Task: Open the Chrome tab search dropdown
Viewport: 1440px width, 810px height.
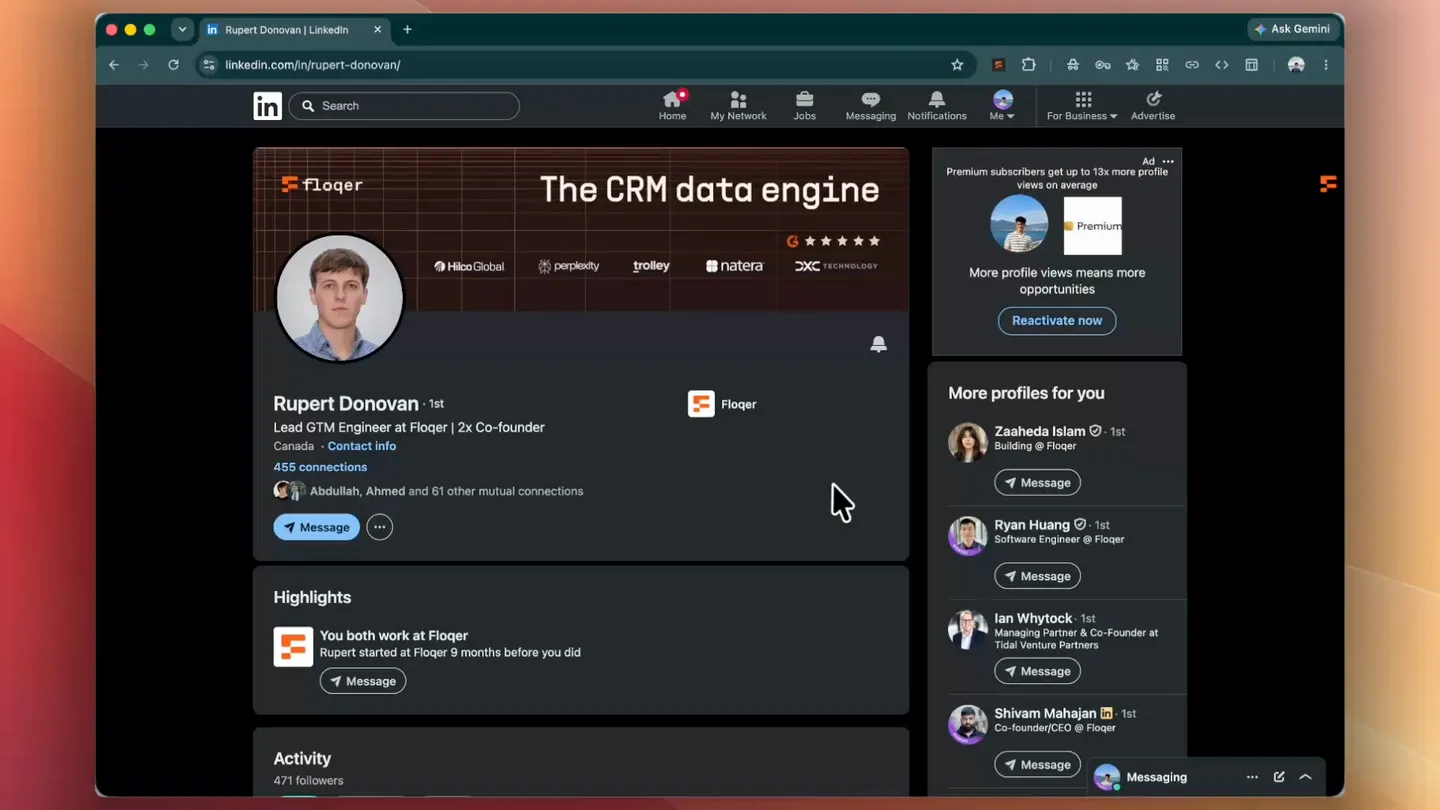Action: point(182,30)
